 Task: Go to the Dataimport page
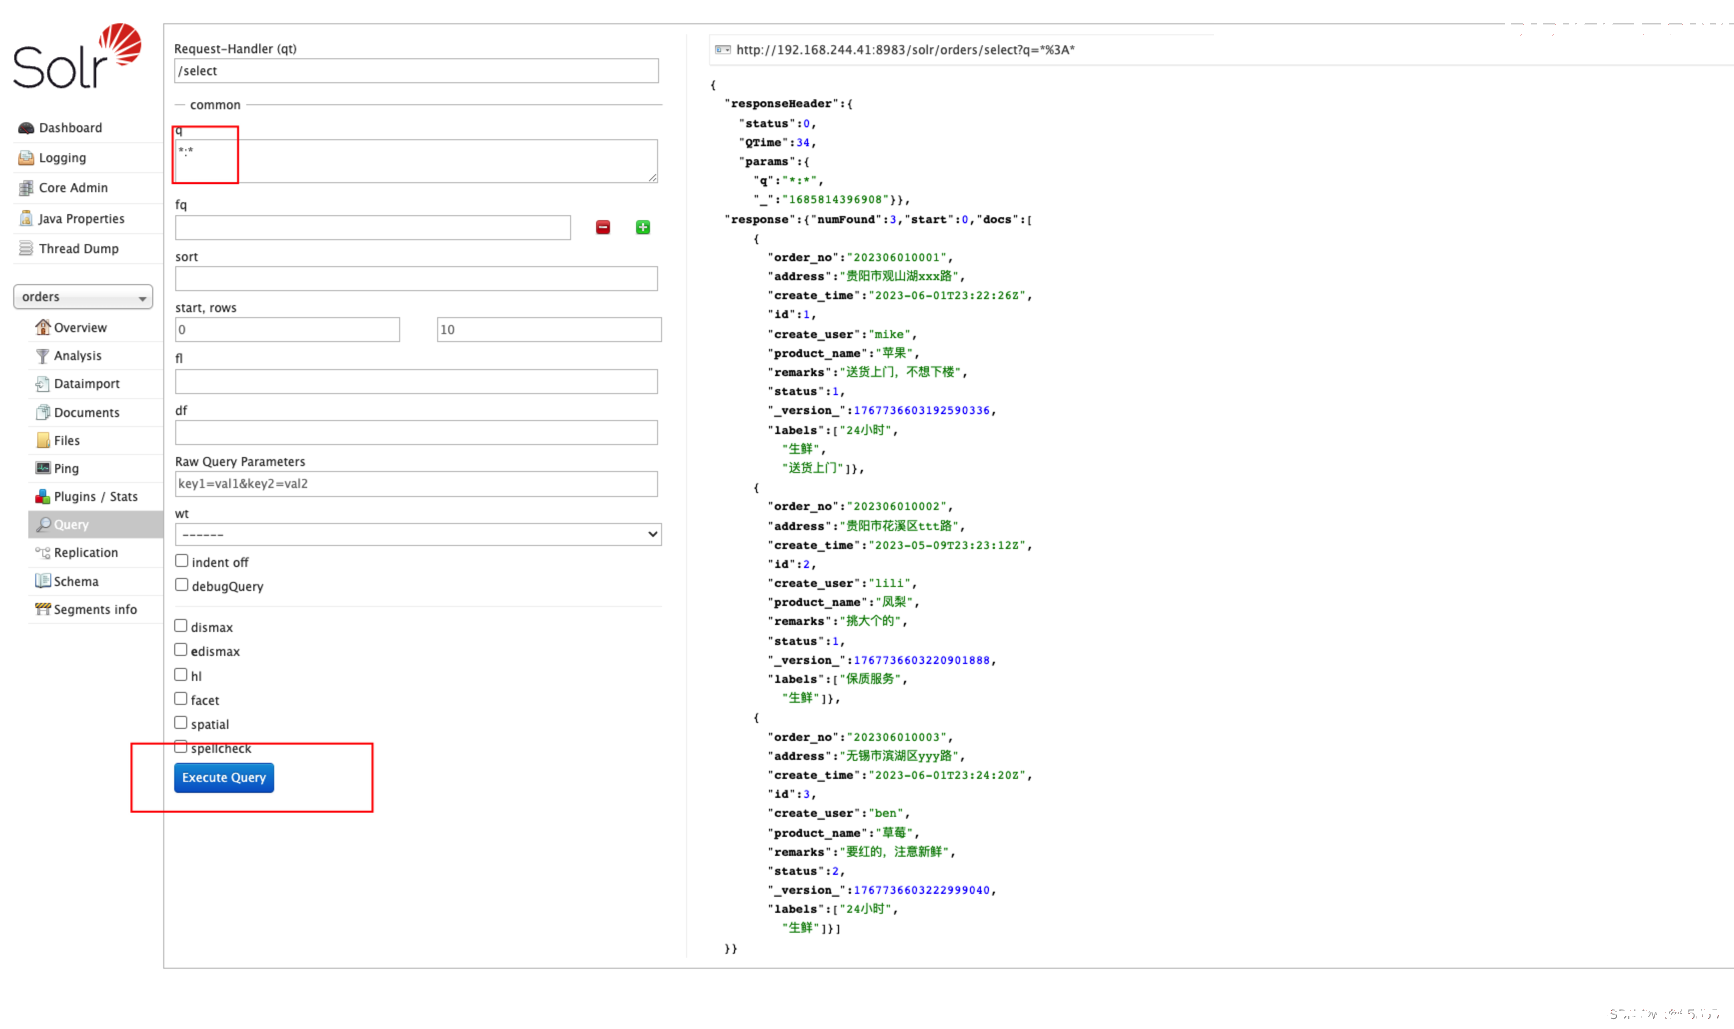[87, 384]
